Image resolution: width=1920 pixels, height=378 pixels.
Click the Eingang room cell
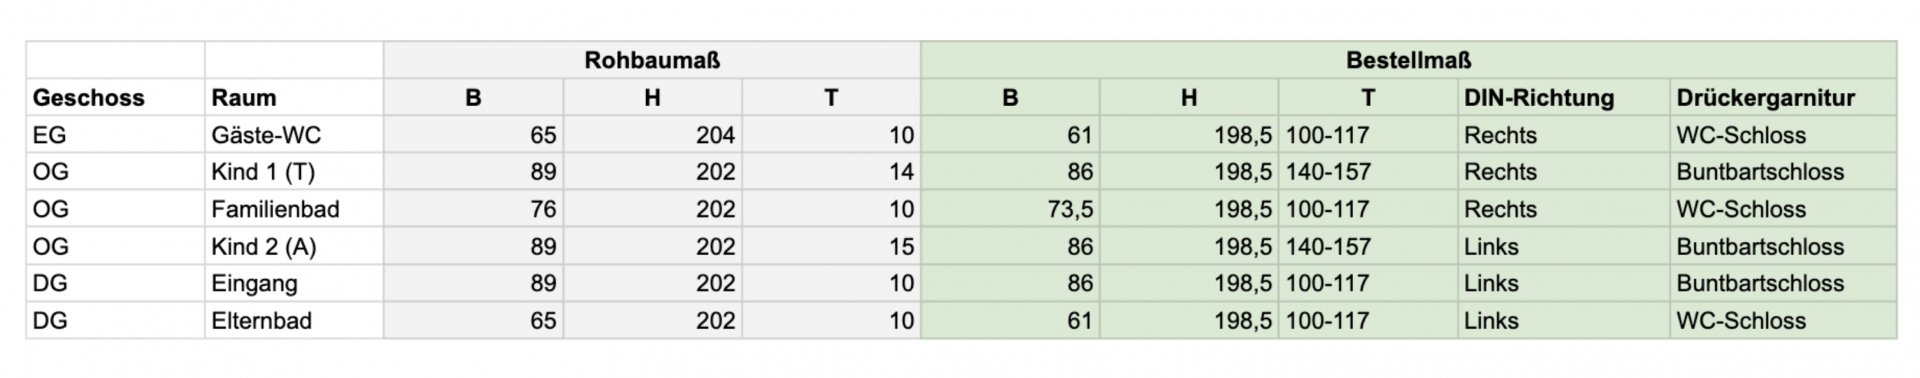point(294,283)
